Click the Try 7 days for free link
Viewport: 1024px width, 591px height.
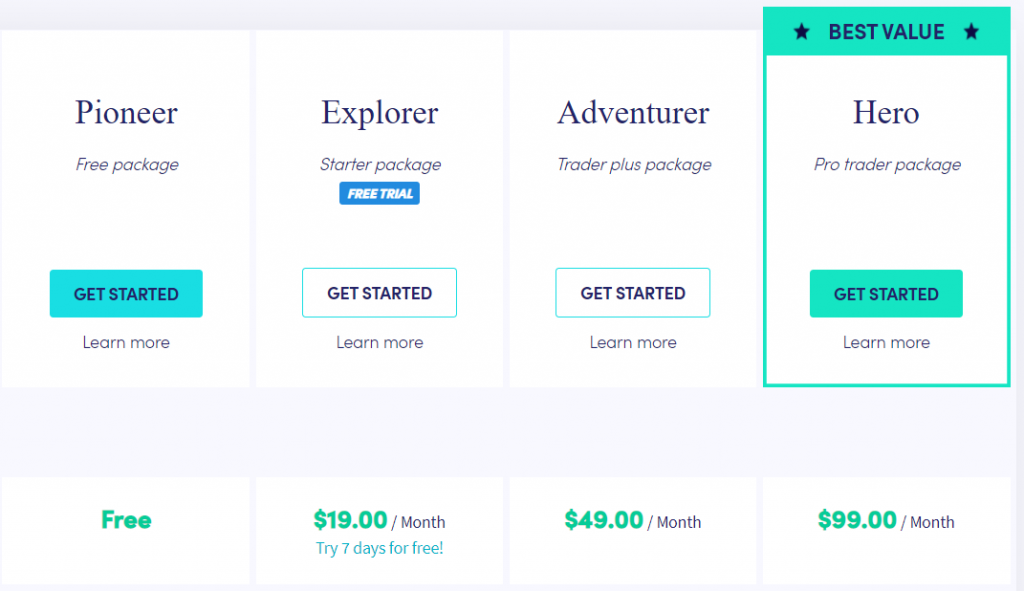point(379,548)
